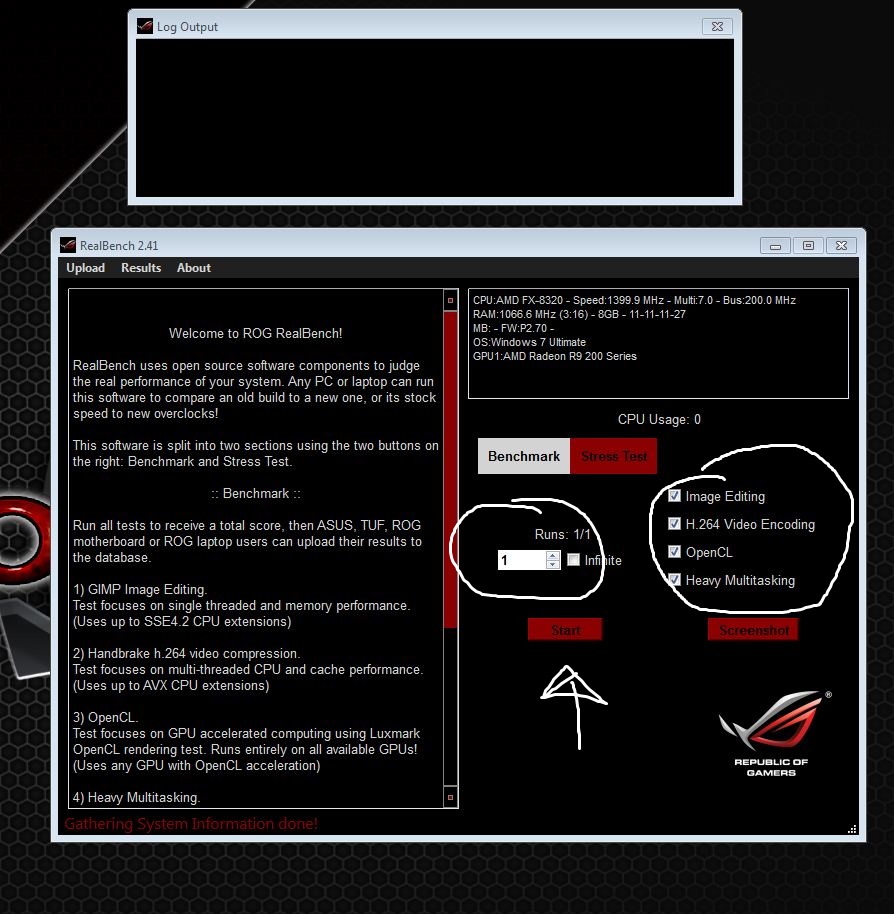Switch to the Stress Test tab
The image size is (894, 914).
point(614,456)
